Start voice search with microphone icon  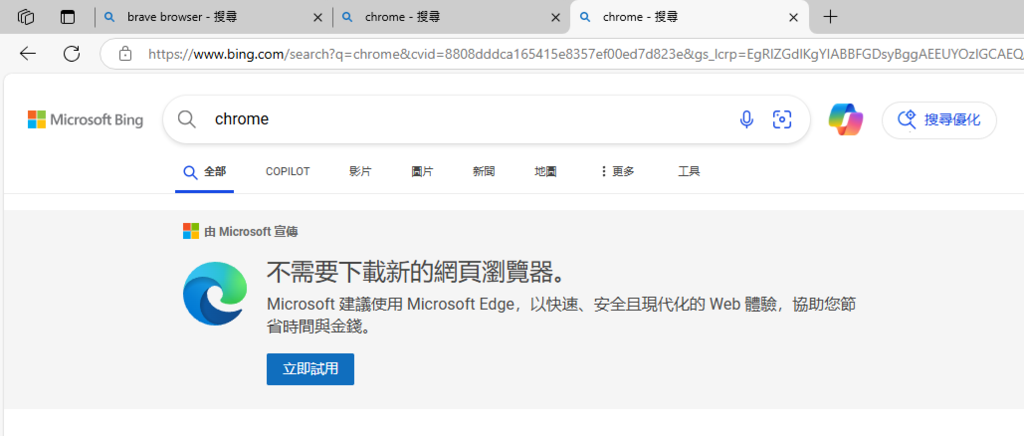pos(746,119)
